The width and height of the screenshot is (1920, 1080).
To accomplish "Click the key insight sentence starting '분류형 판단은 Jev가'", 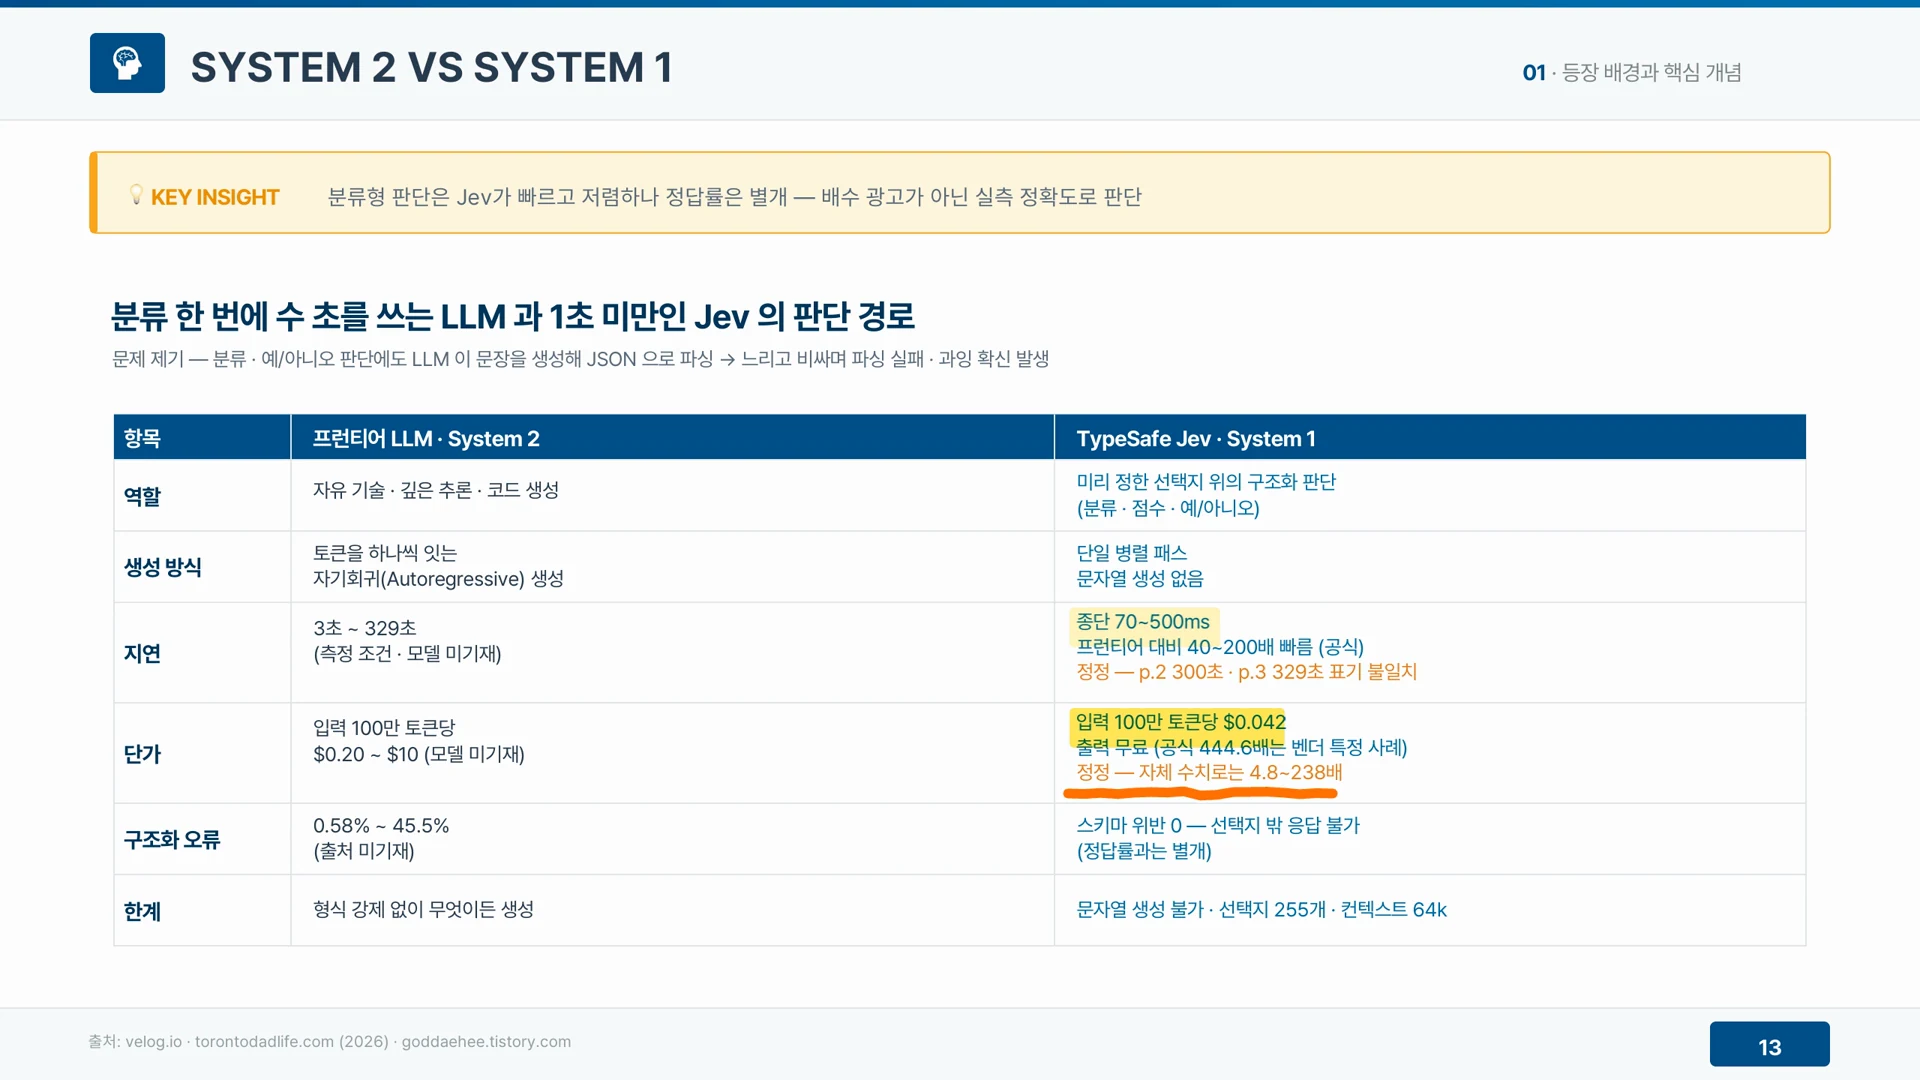I will pos(735,197).
